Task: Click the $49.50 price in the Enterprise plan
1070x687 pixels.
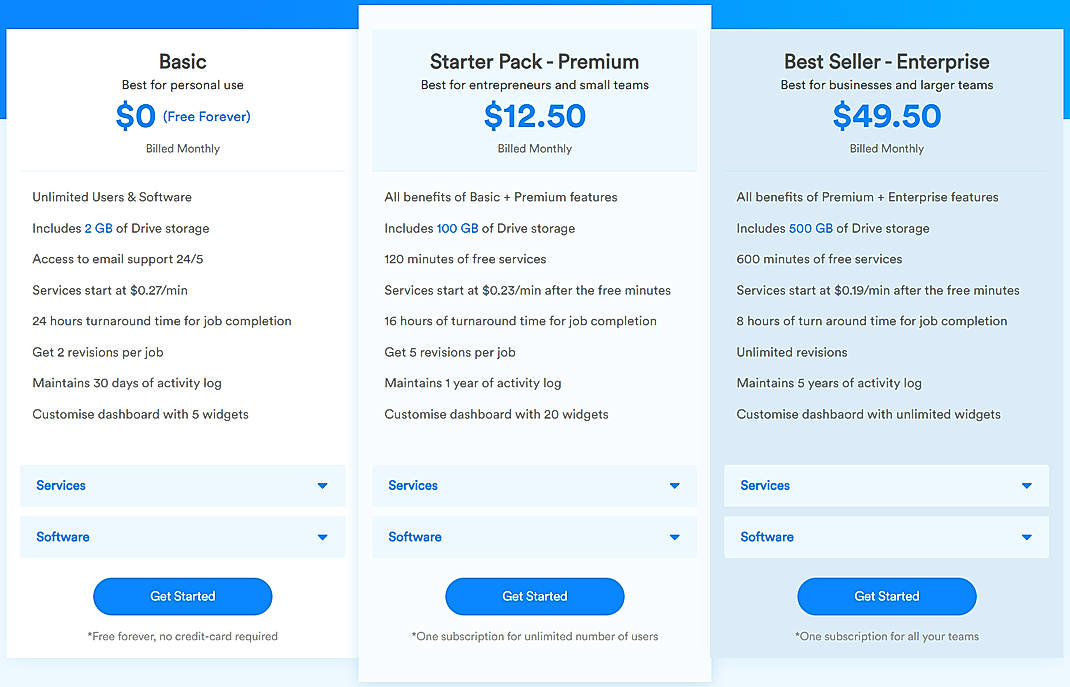Action: [x=886, y=117]
